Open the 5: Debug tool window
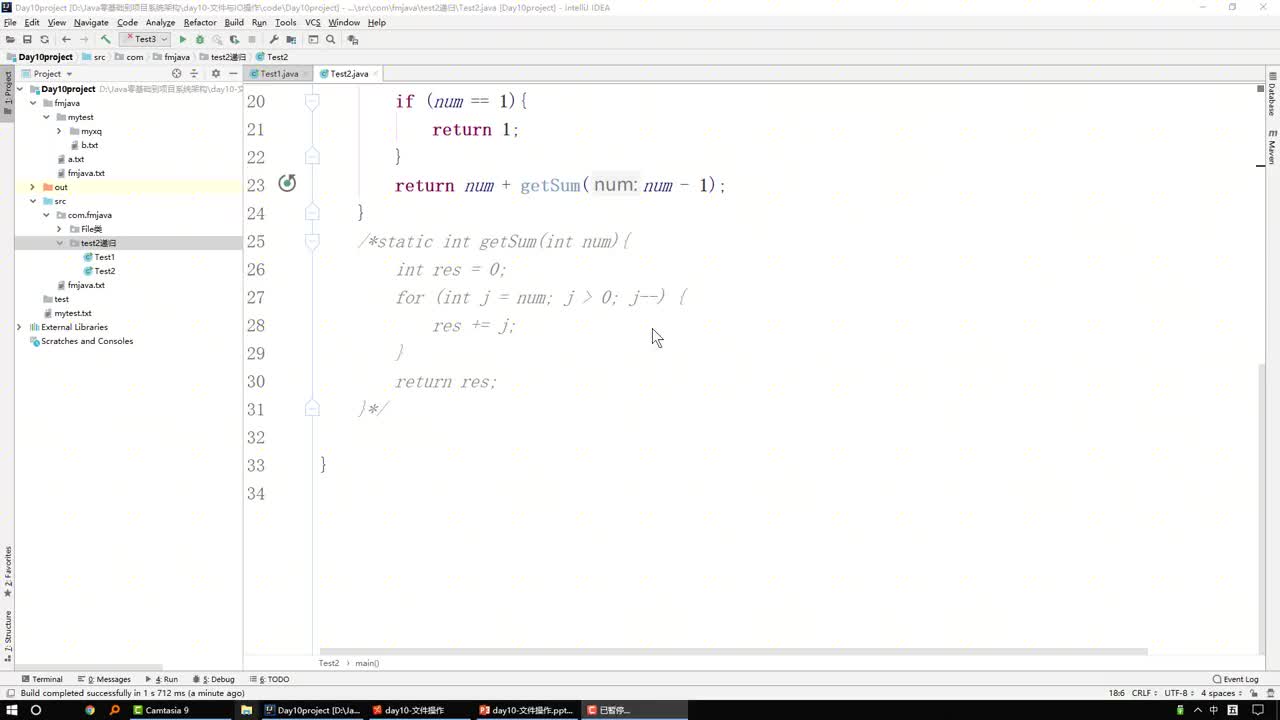1280x720 pixels. point(214,679)
